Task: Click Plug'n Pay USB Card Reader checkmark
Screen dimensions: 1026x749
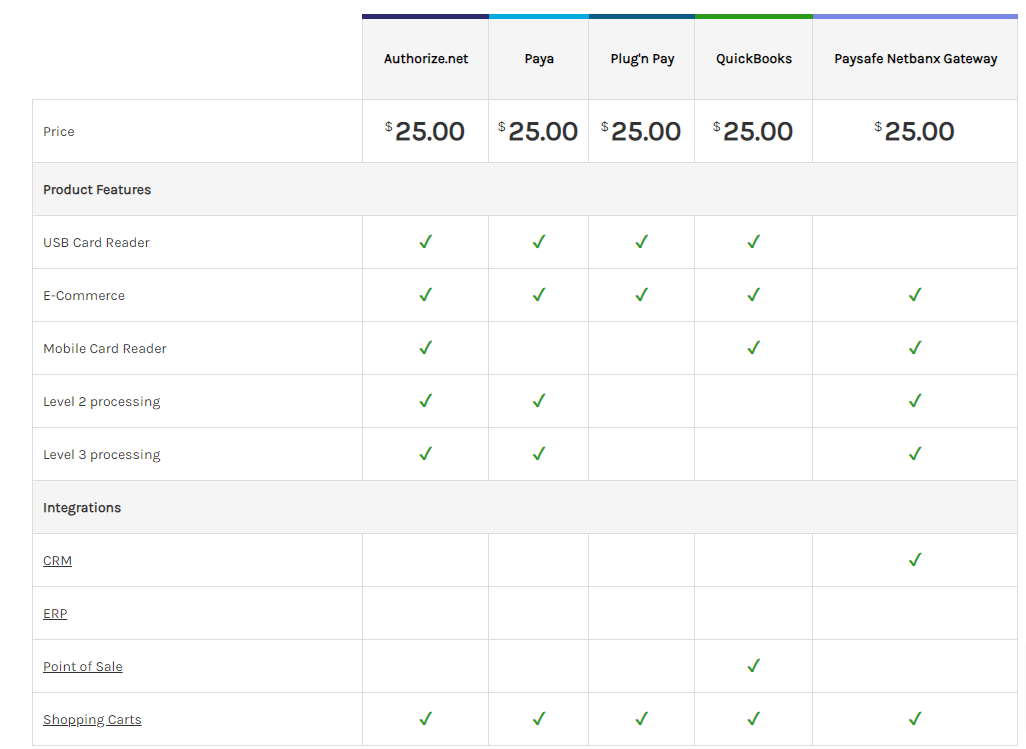Action: pos(641,242)
